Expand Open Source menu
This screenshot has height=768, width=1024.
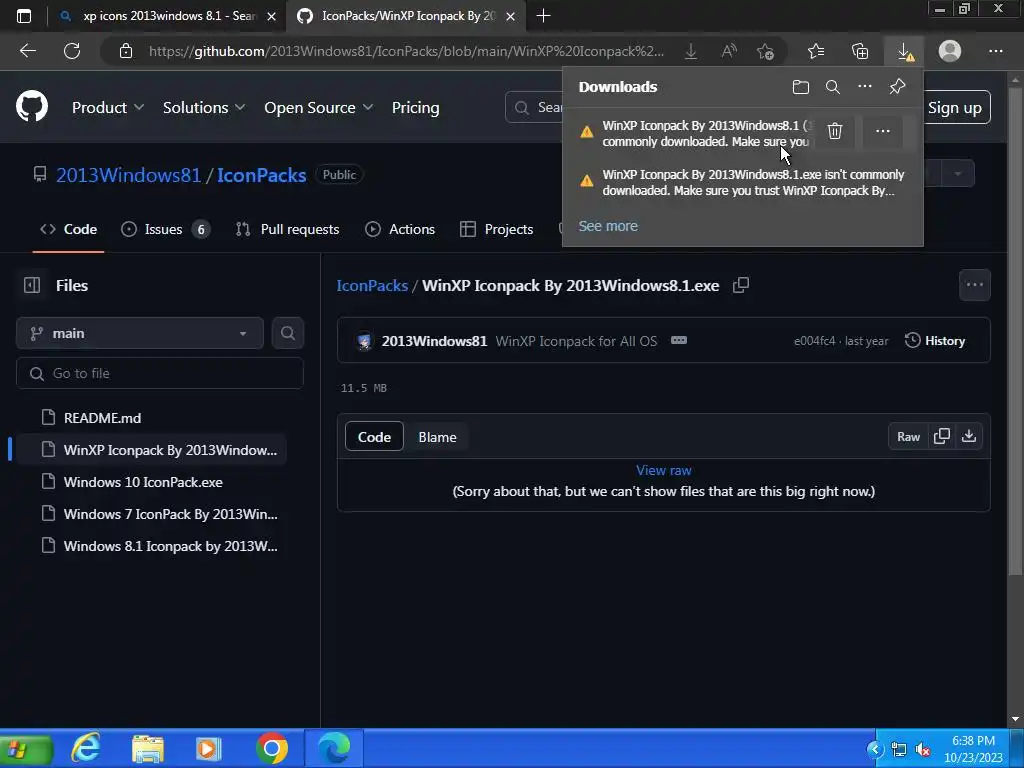click(x=318, y=108)
